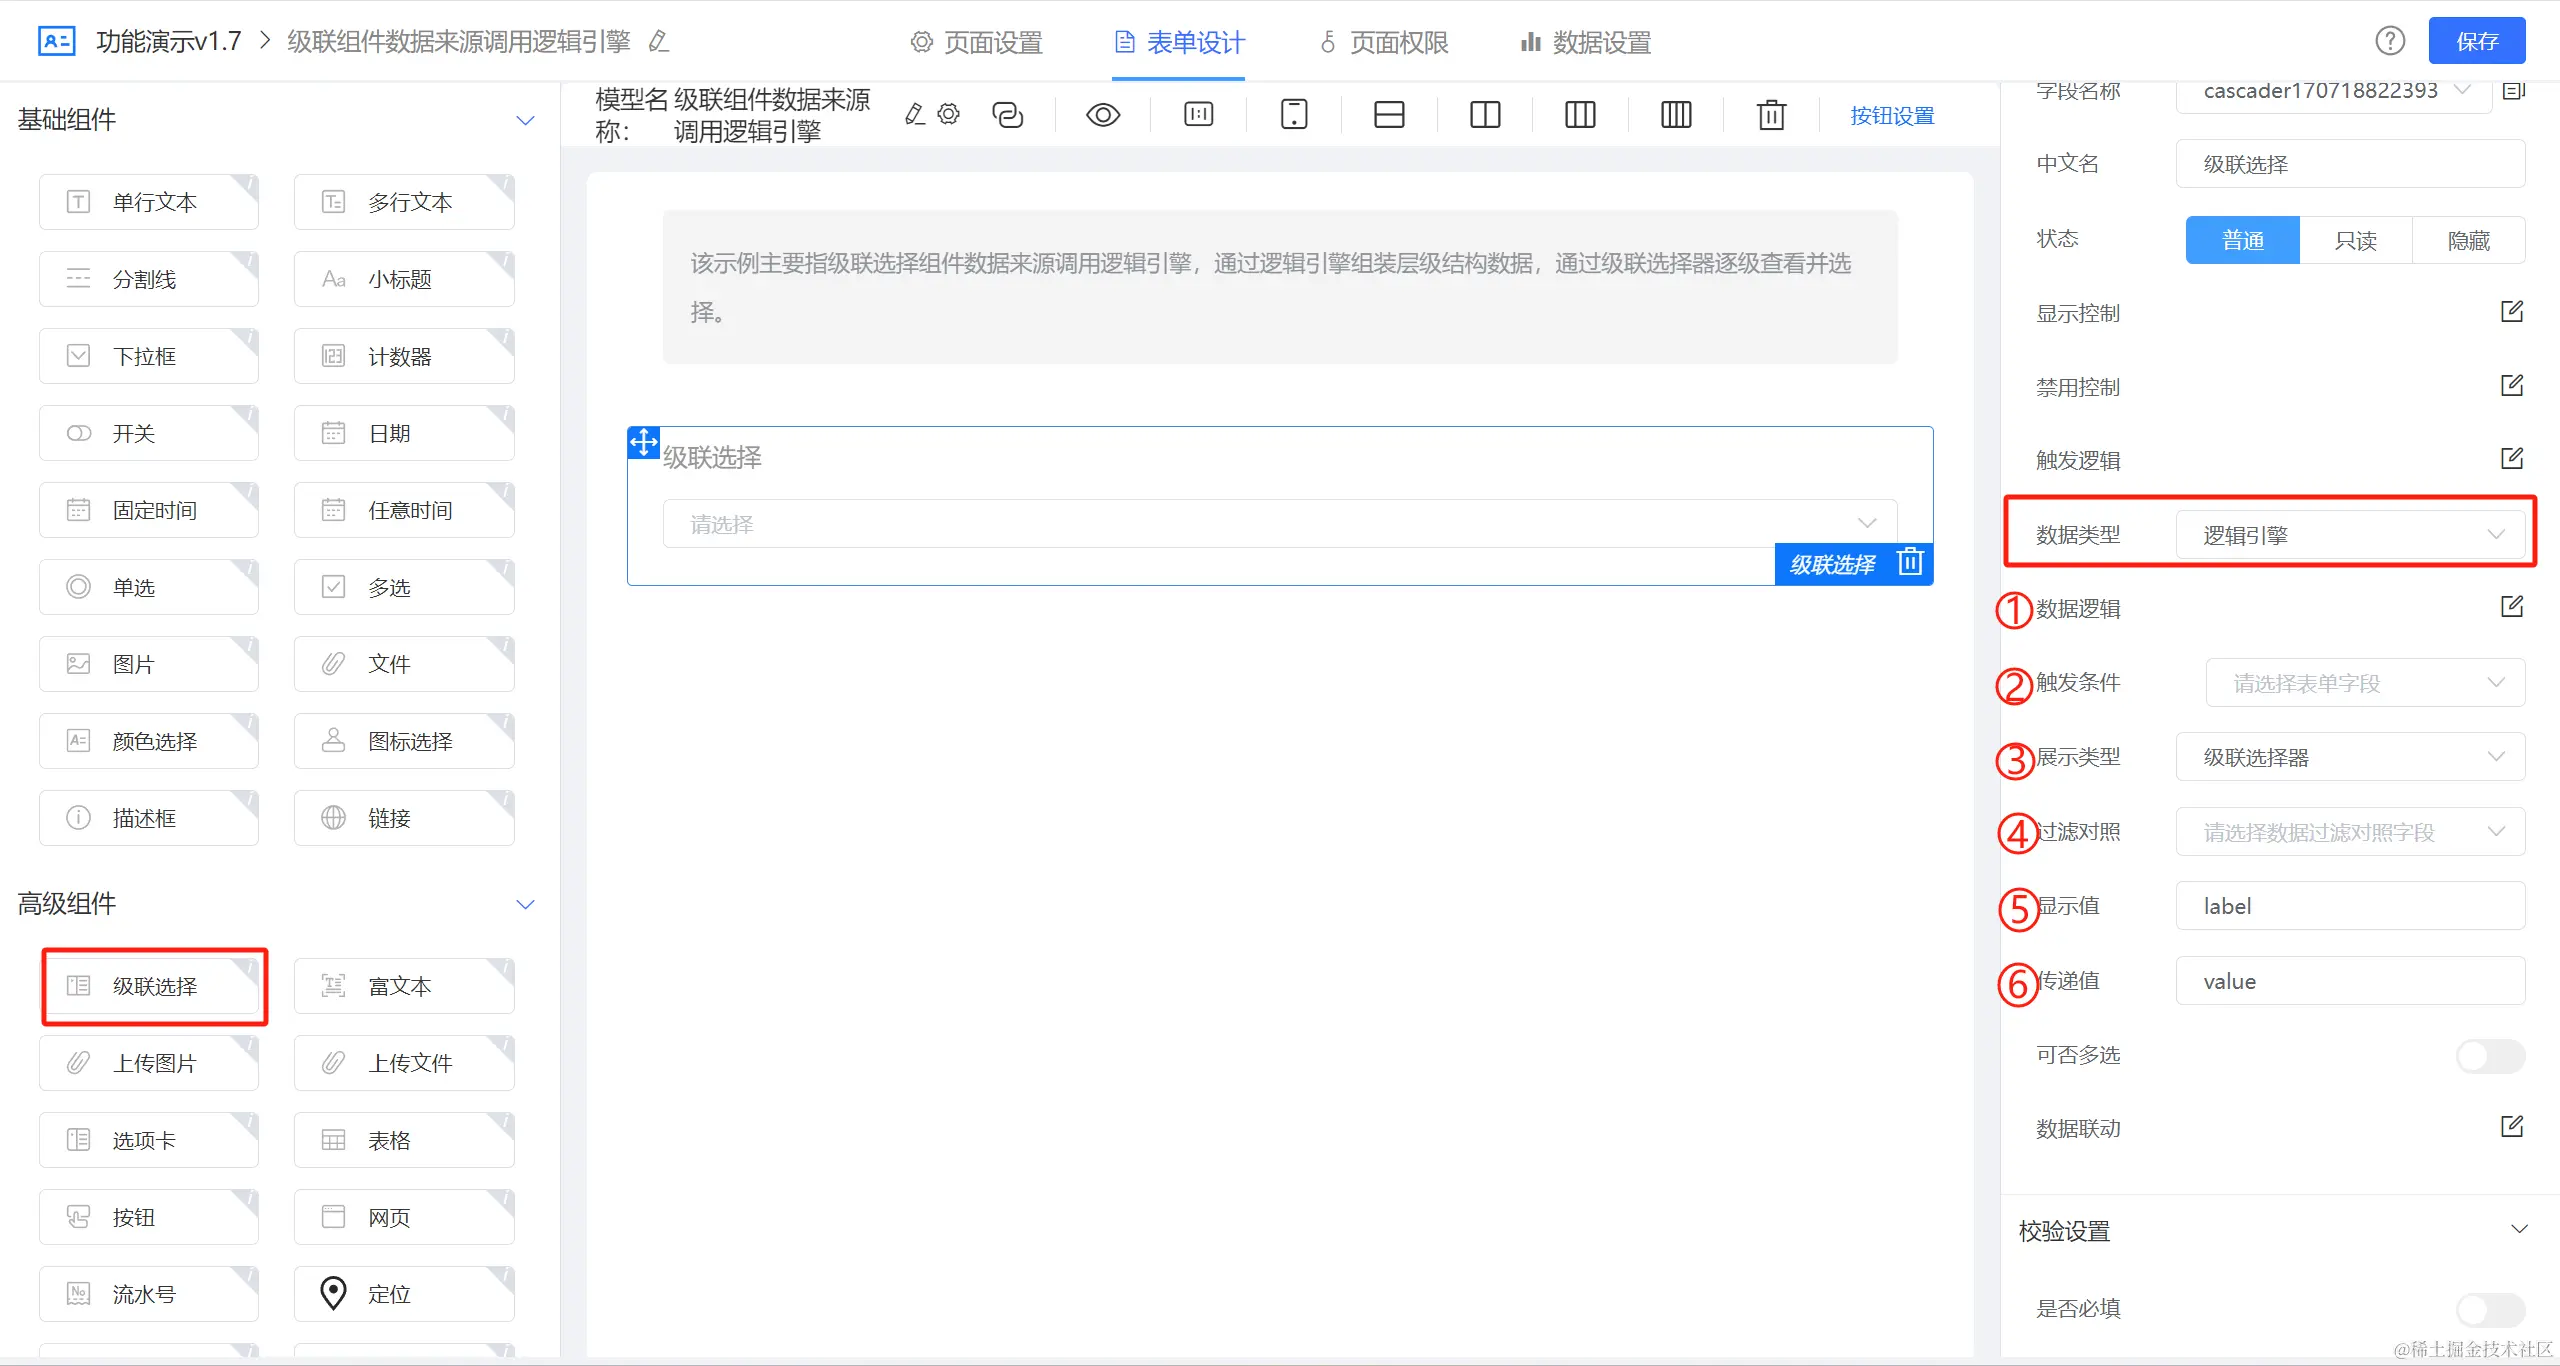The height and width of the screenshot is (1366, 2560).
Task: Open the 展示类型 dropdown
Action: click(2350, 757)
